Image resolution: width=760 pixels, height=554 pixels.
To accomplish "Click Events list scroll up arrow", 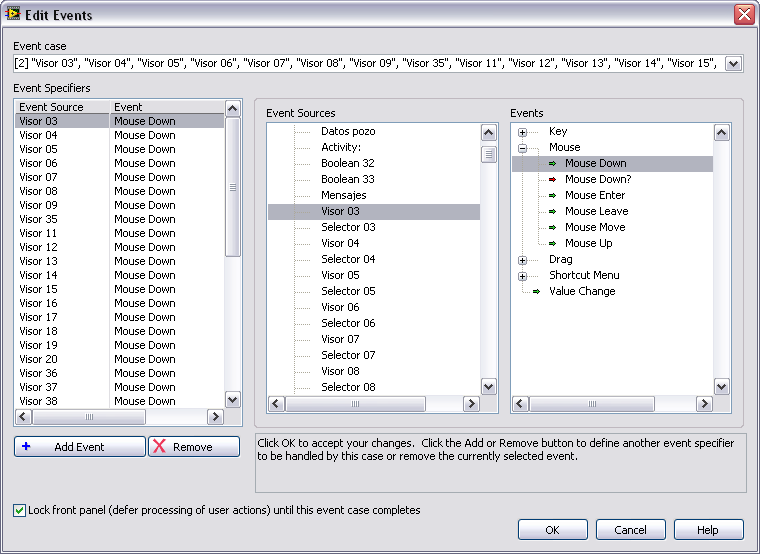I will (x=722, y=132).
